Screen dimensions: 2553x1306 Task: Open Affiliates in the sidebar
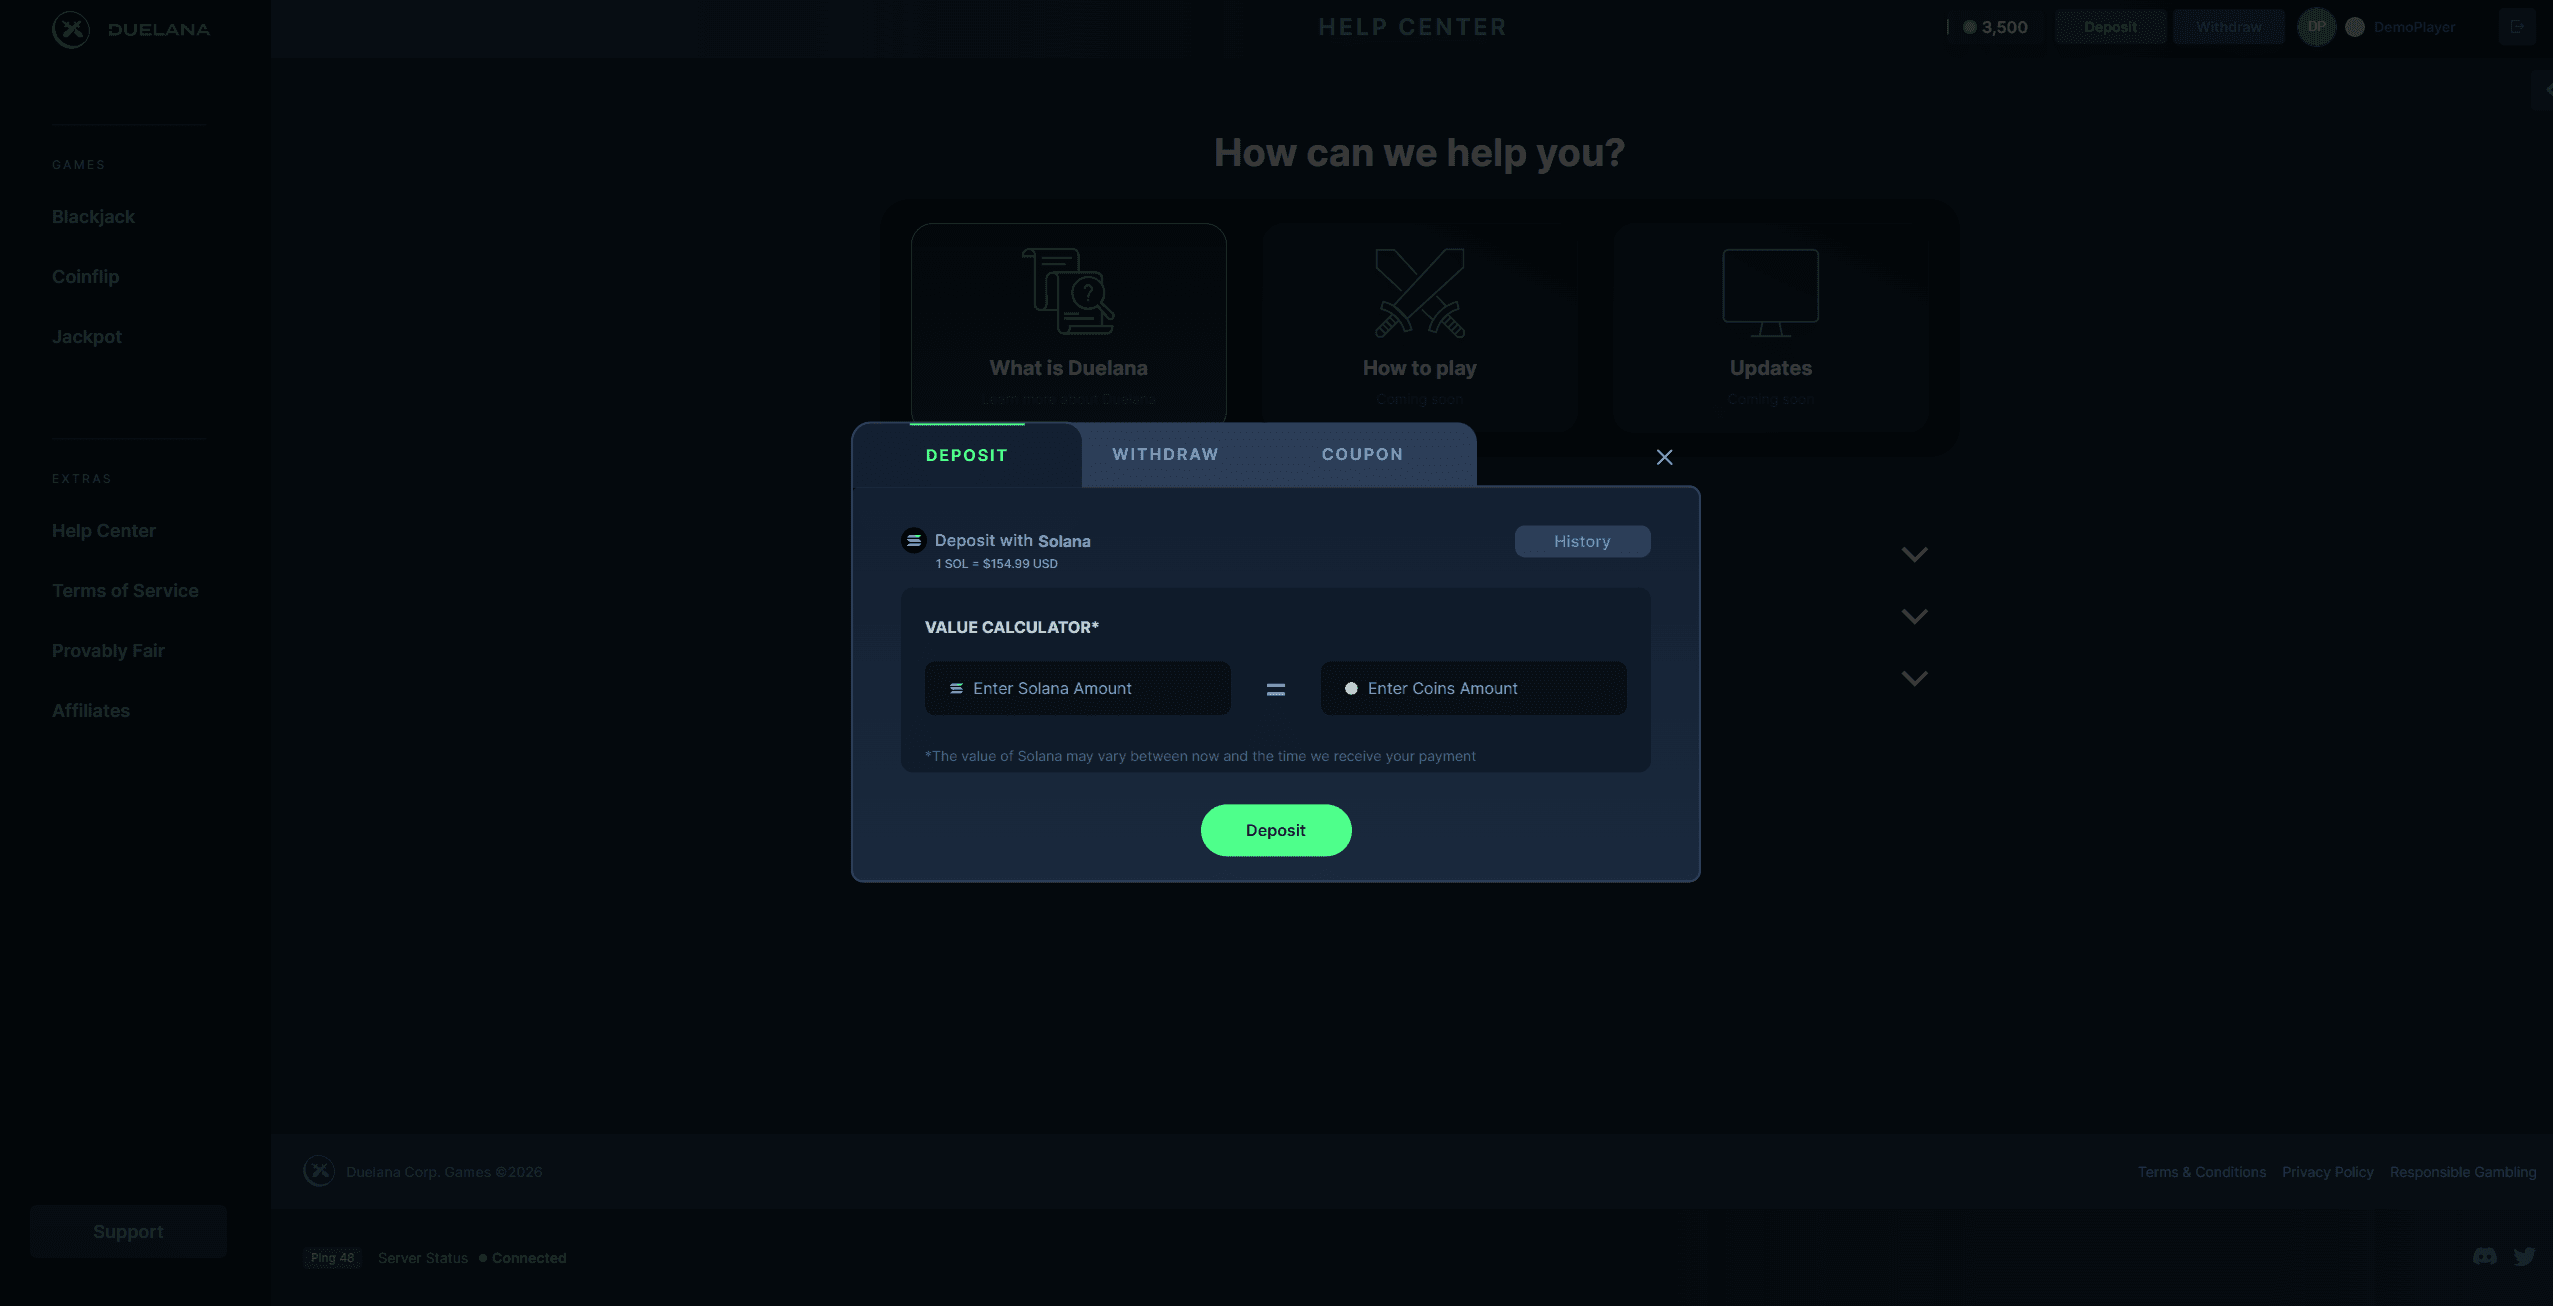point(91,711)
